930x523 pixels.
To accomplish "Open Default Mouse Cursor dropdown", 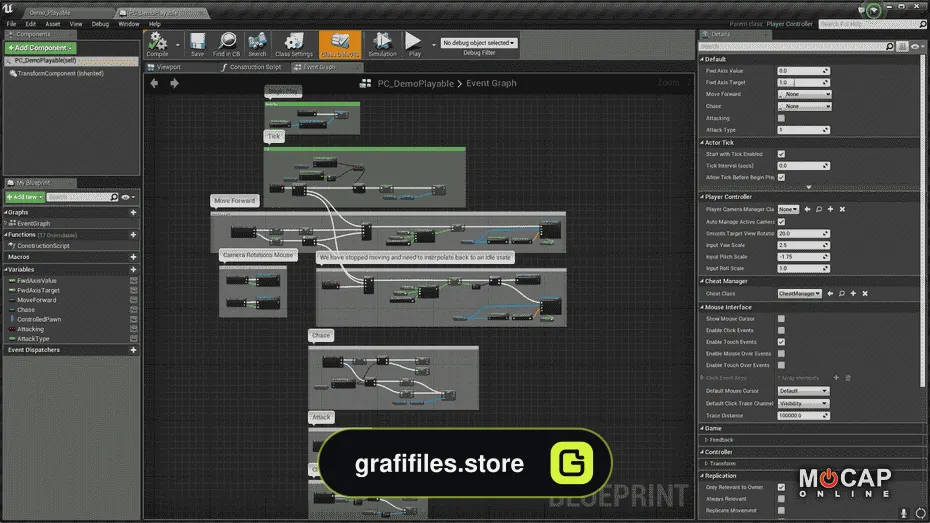I will click(x=803, y=391).
